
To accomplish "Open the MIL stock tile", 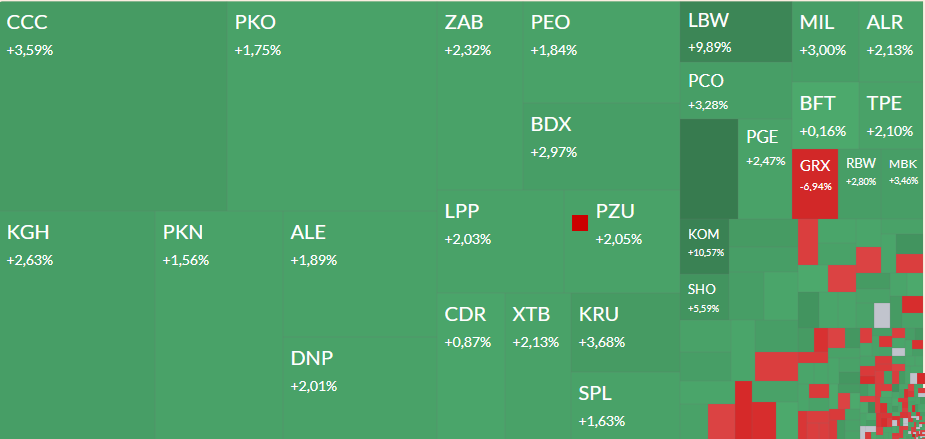I will tap(826, 40).
